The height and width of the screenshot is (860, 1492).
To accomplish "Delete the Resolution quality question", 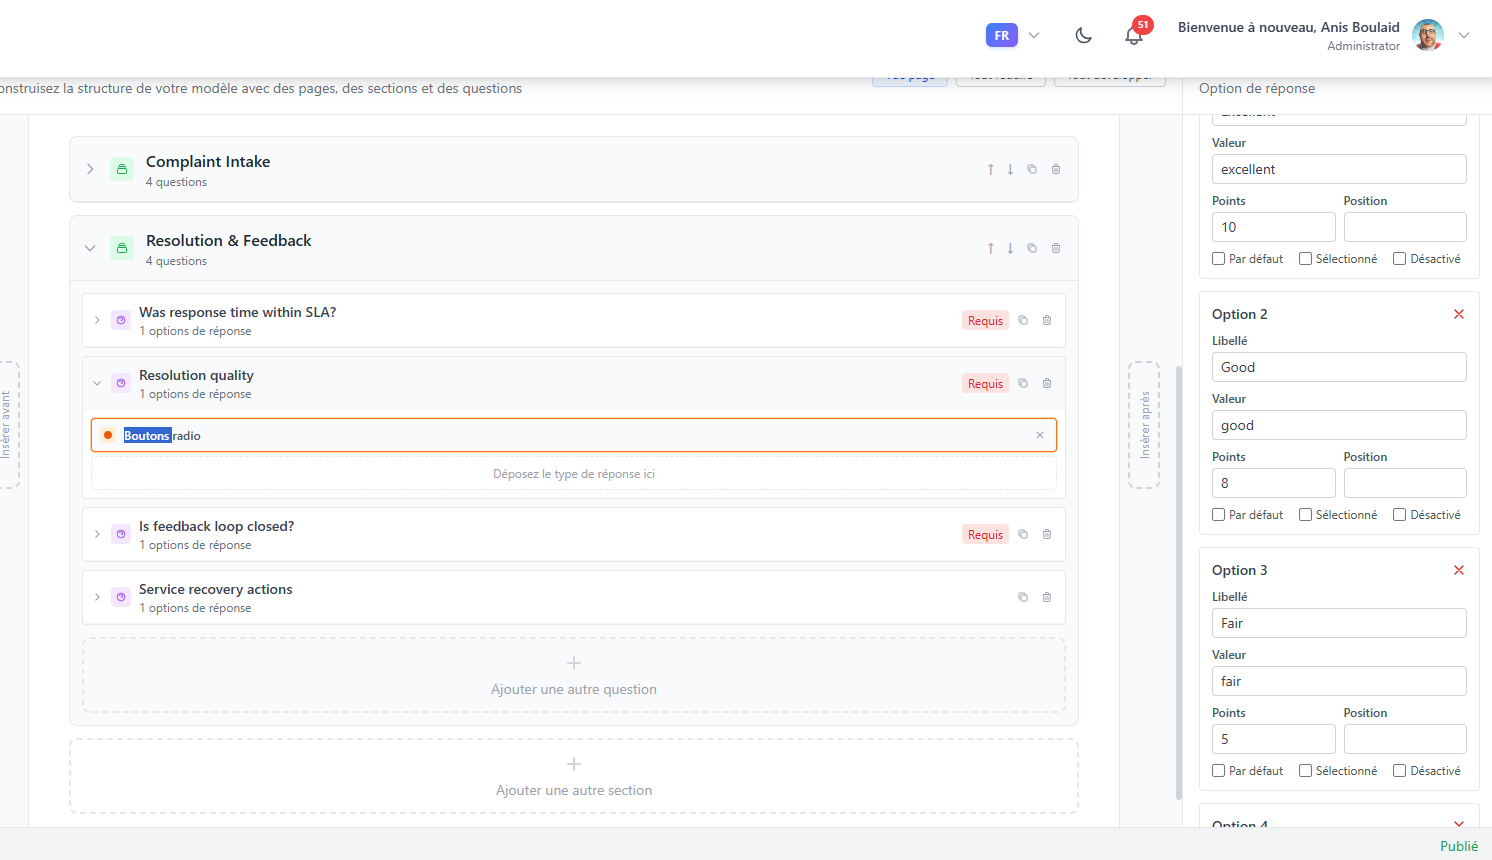I will point(1047,383).
